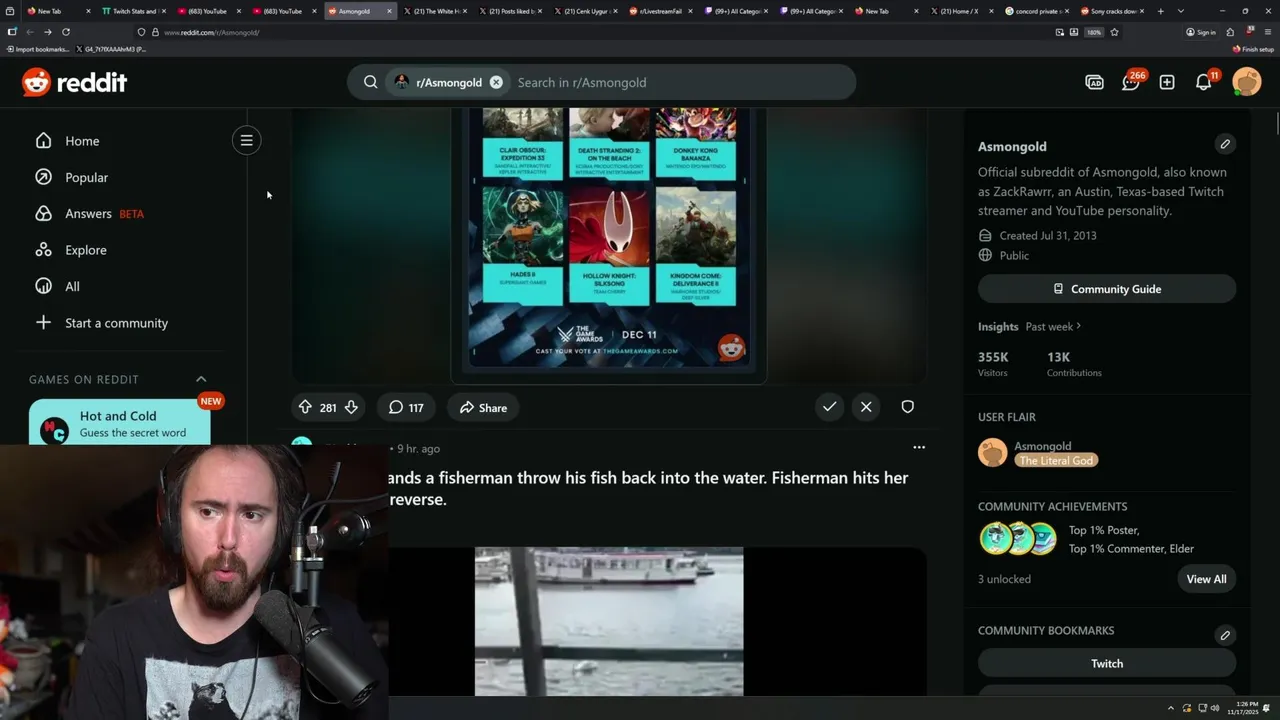Image resolution: width=1280 pixels, height=720 pixels.
Task: Remove post with X mod icon
Action: (x=866, y=407)
